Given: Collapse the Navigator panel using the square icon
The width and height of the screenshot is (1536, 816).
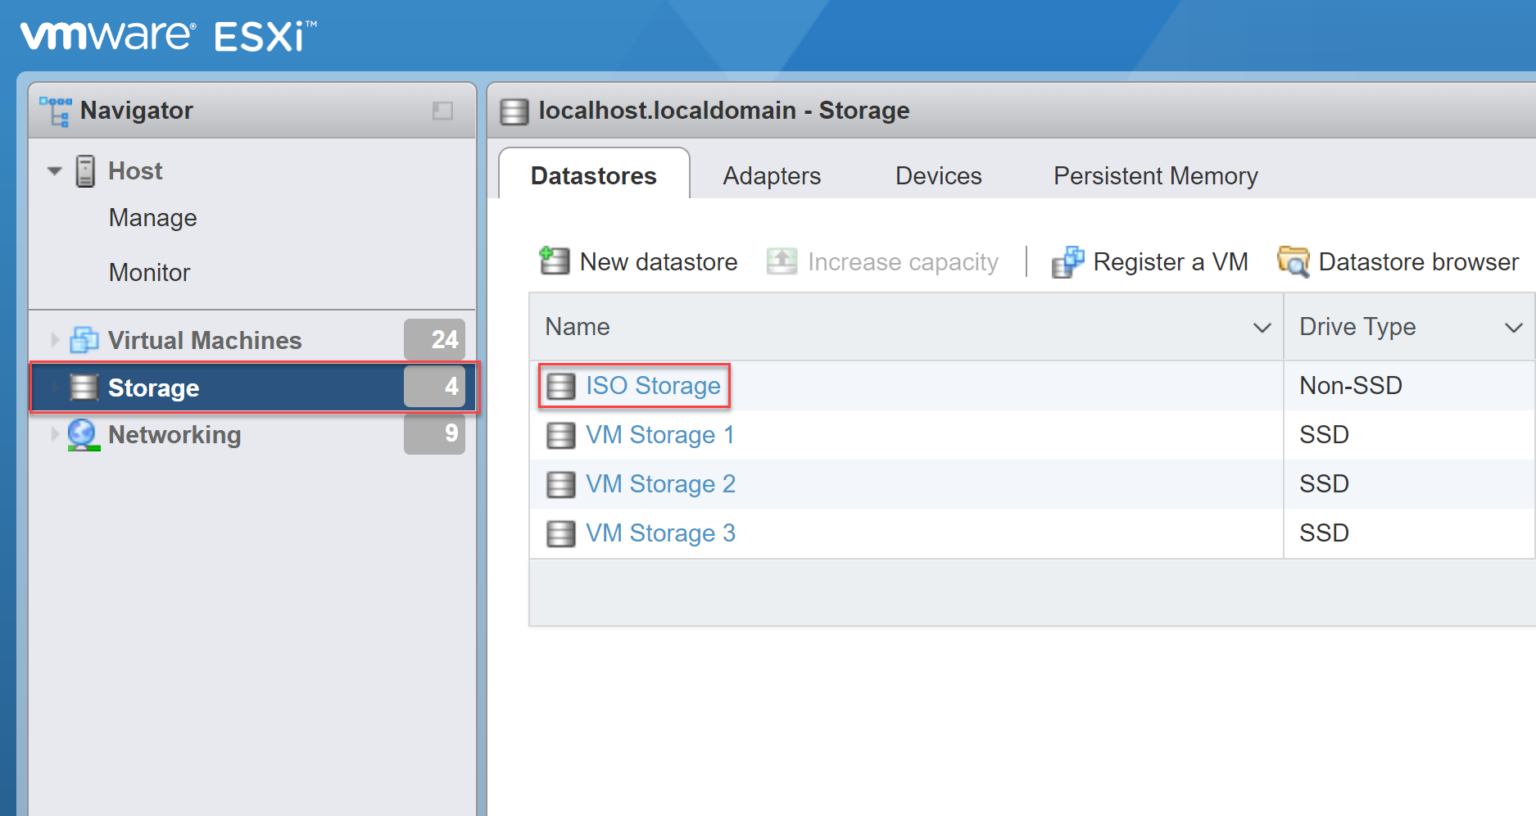Looking at the screenshot, I should pyautogui.click(x=442, y=111).
